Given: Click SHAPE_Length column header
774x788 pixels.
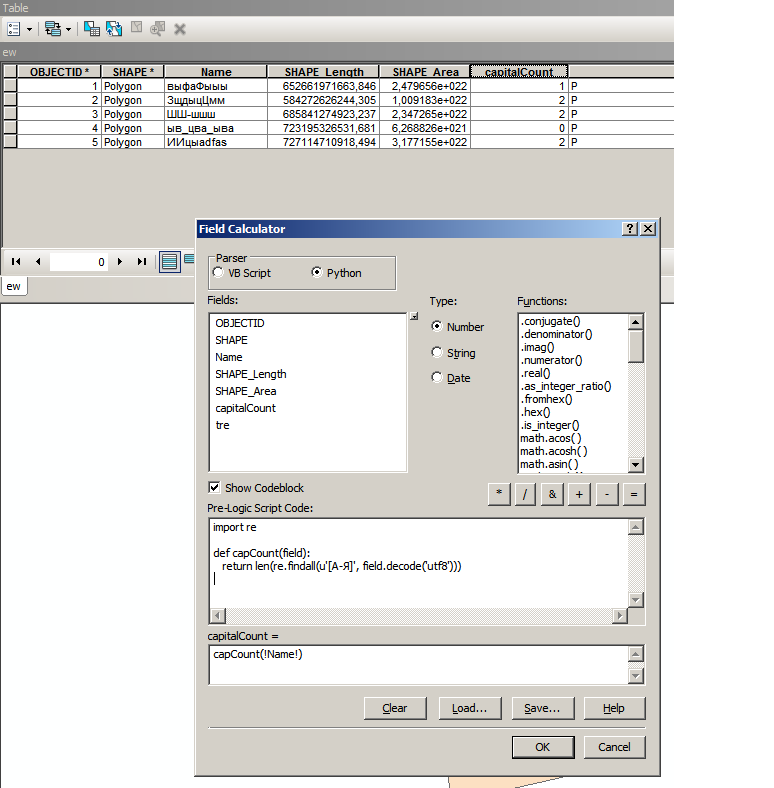Looking at the screenshot, I should click(324, 72).
